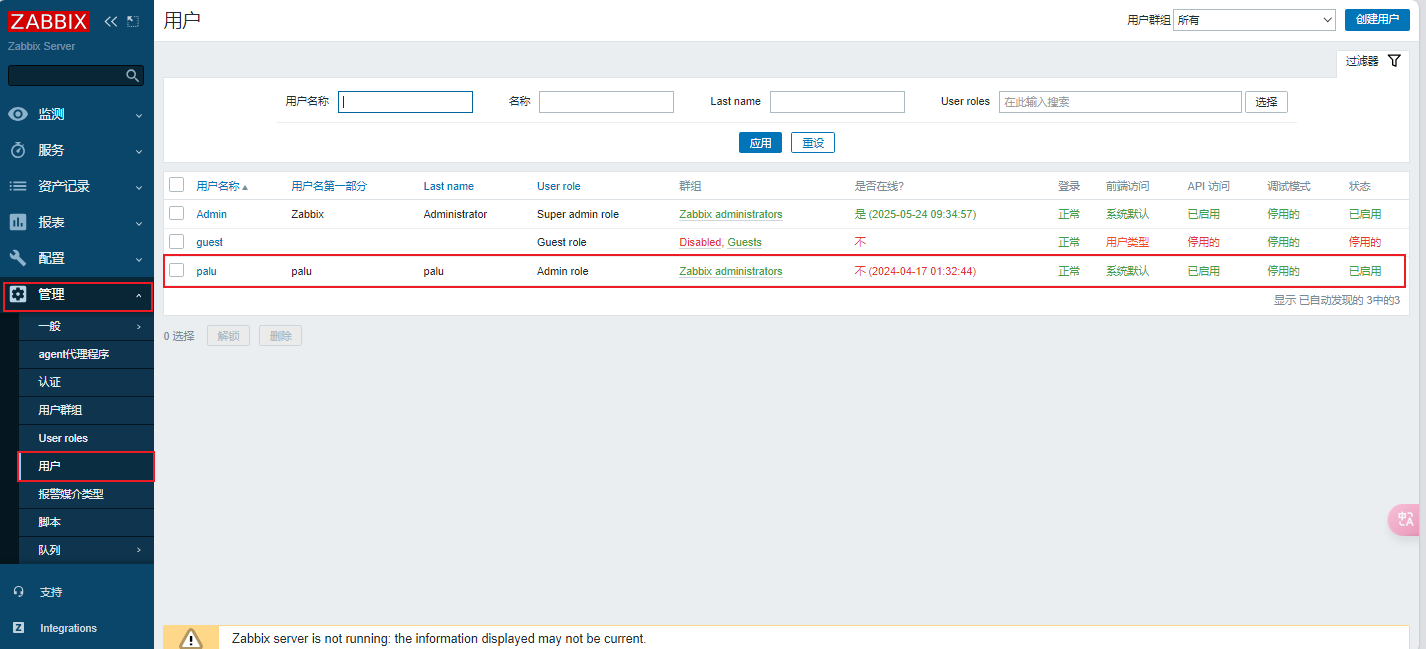Focus the Last name filter input
Image resolution: width=1426 pixels, height=649 pixels.
click(837, 102)
